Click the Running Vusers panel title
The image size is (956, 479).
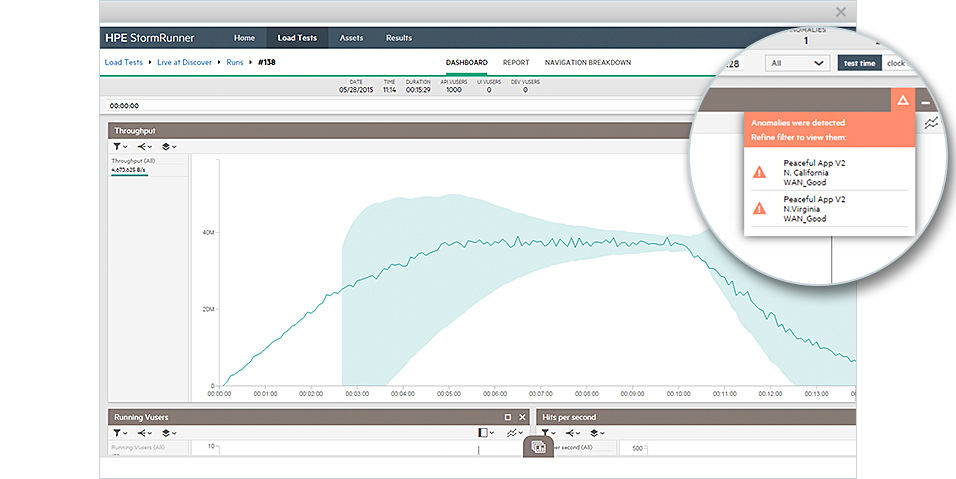[141, 417]
